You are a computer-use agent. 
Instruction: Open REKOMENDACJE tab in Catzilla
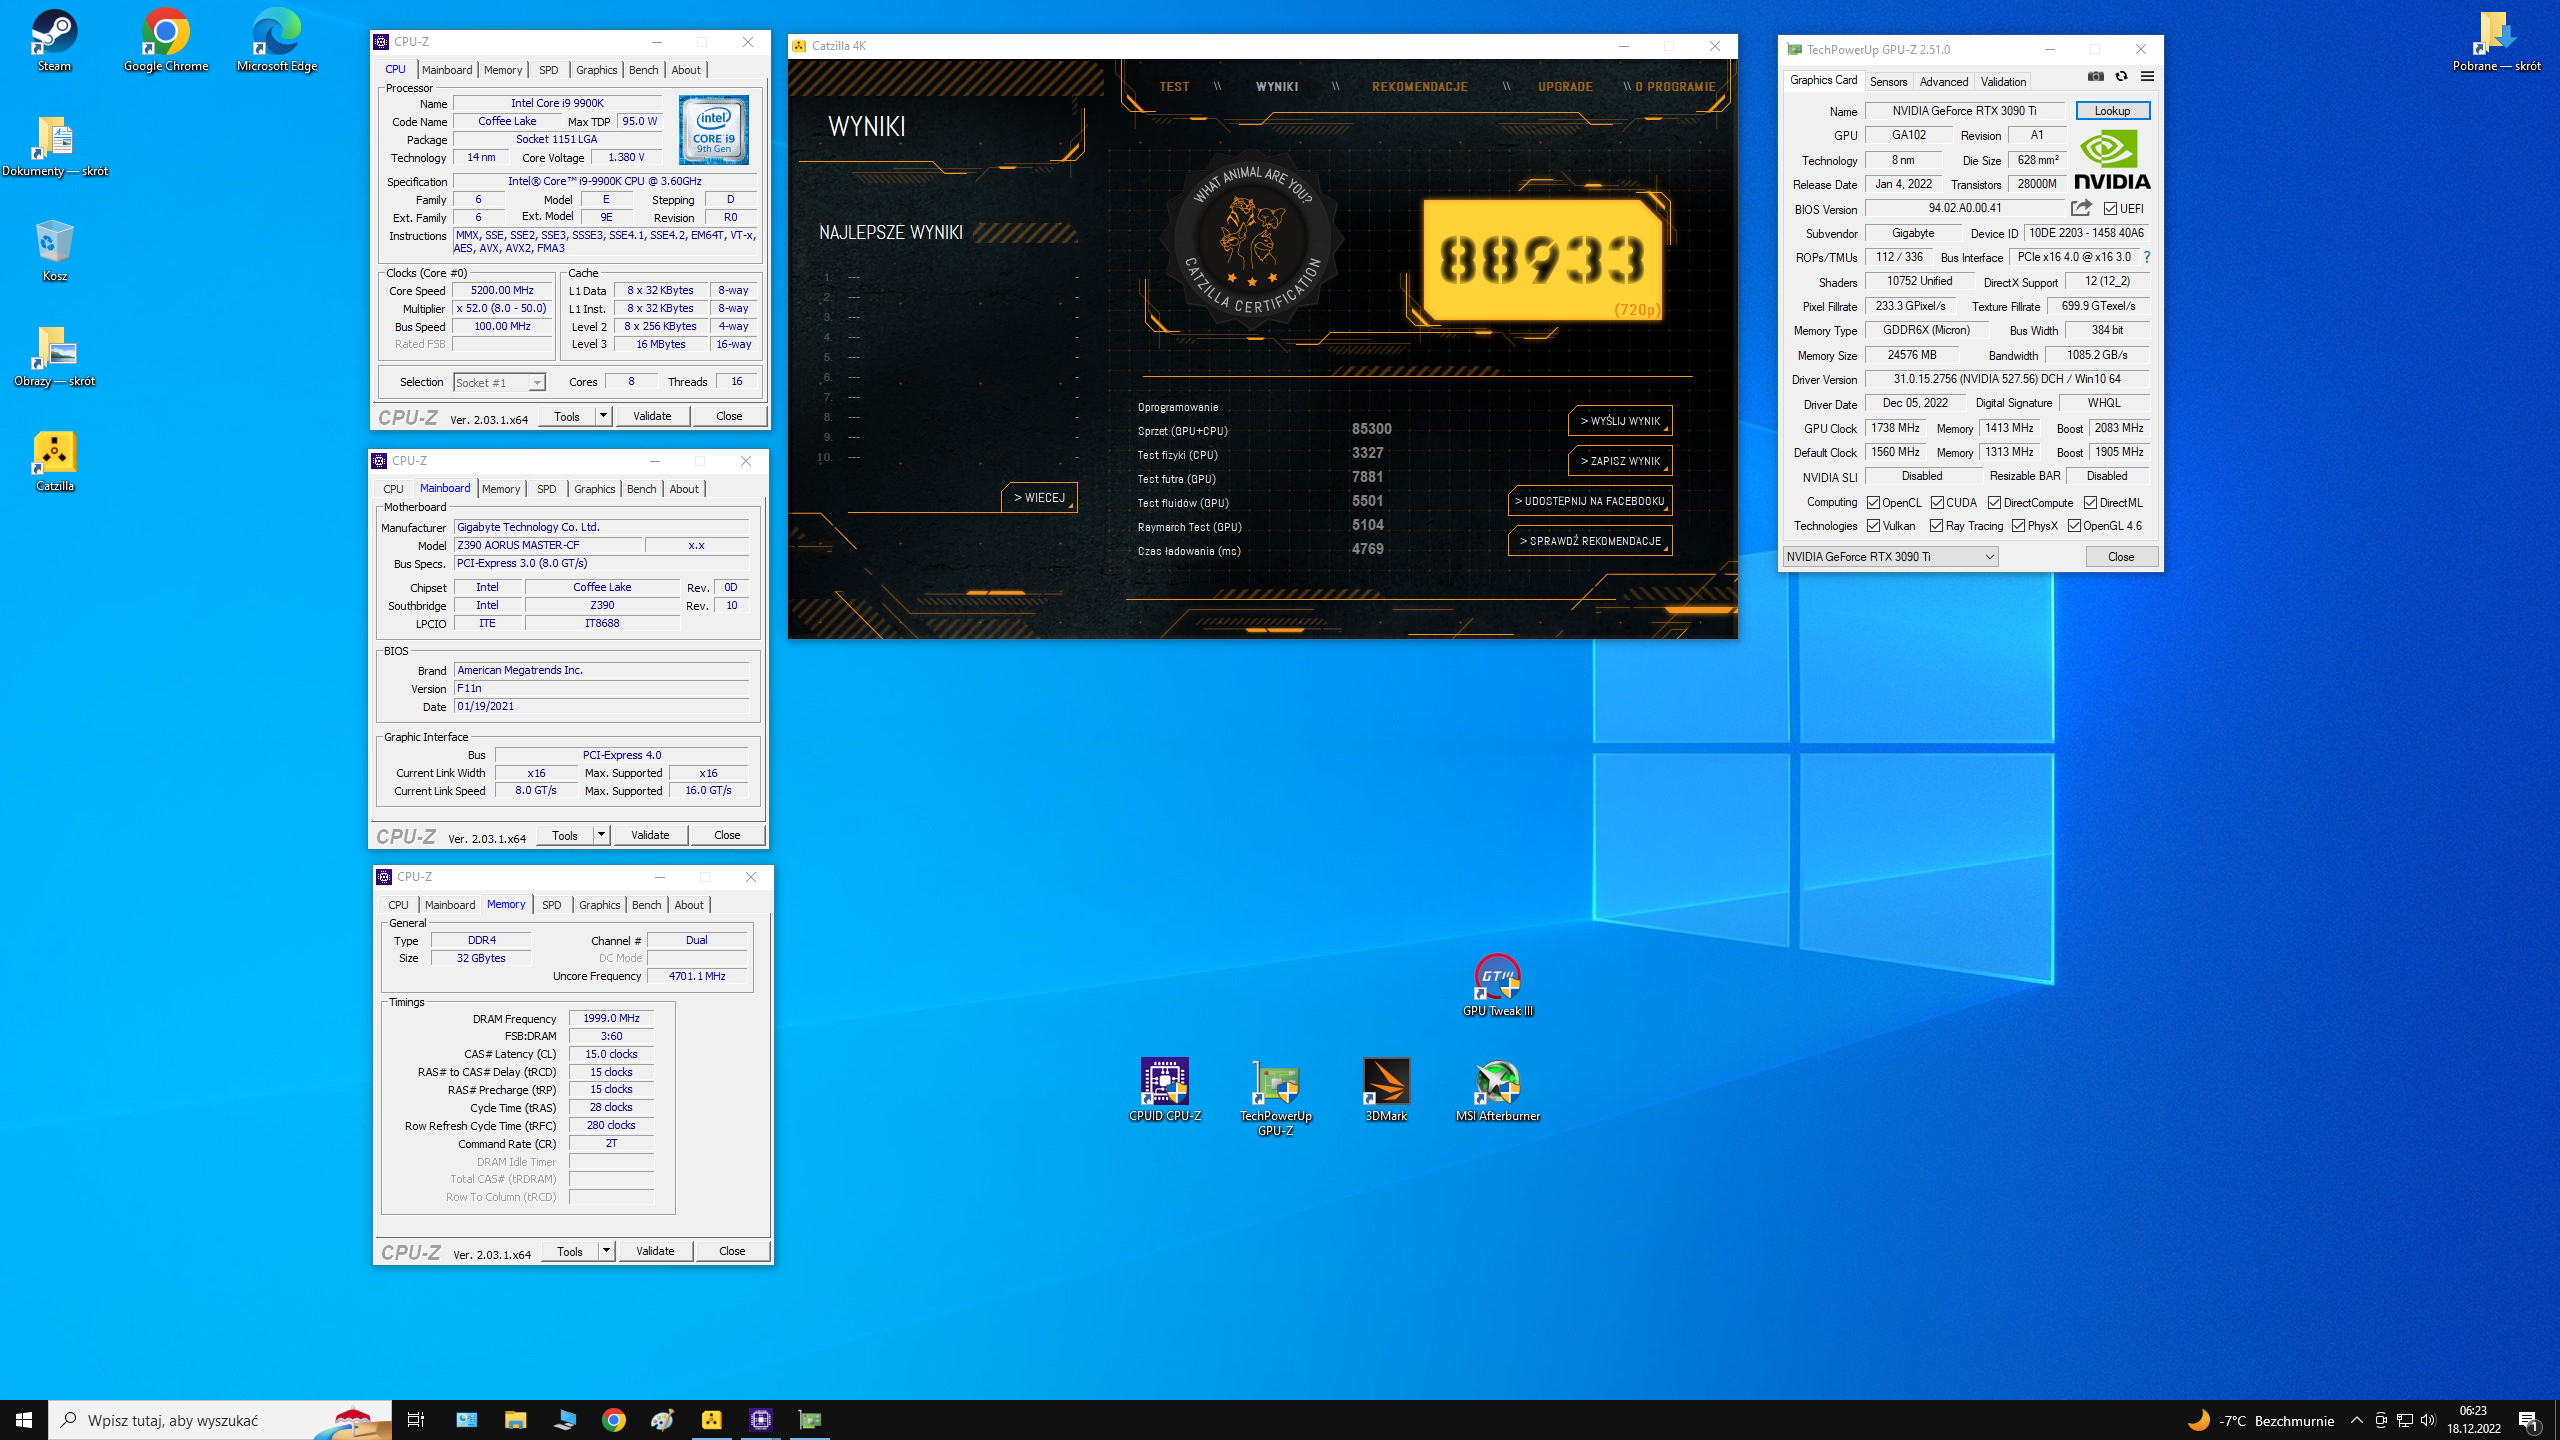pyautogui.click(x=1420, y=87)
